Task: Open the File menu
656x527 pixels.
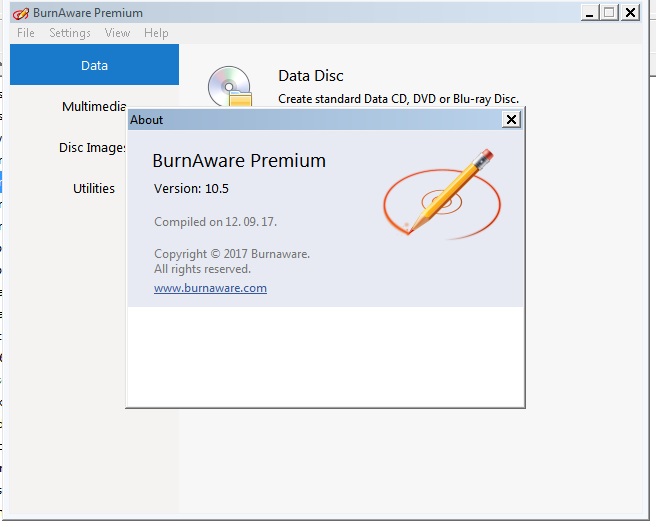Action: click(x=26, y=33)
